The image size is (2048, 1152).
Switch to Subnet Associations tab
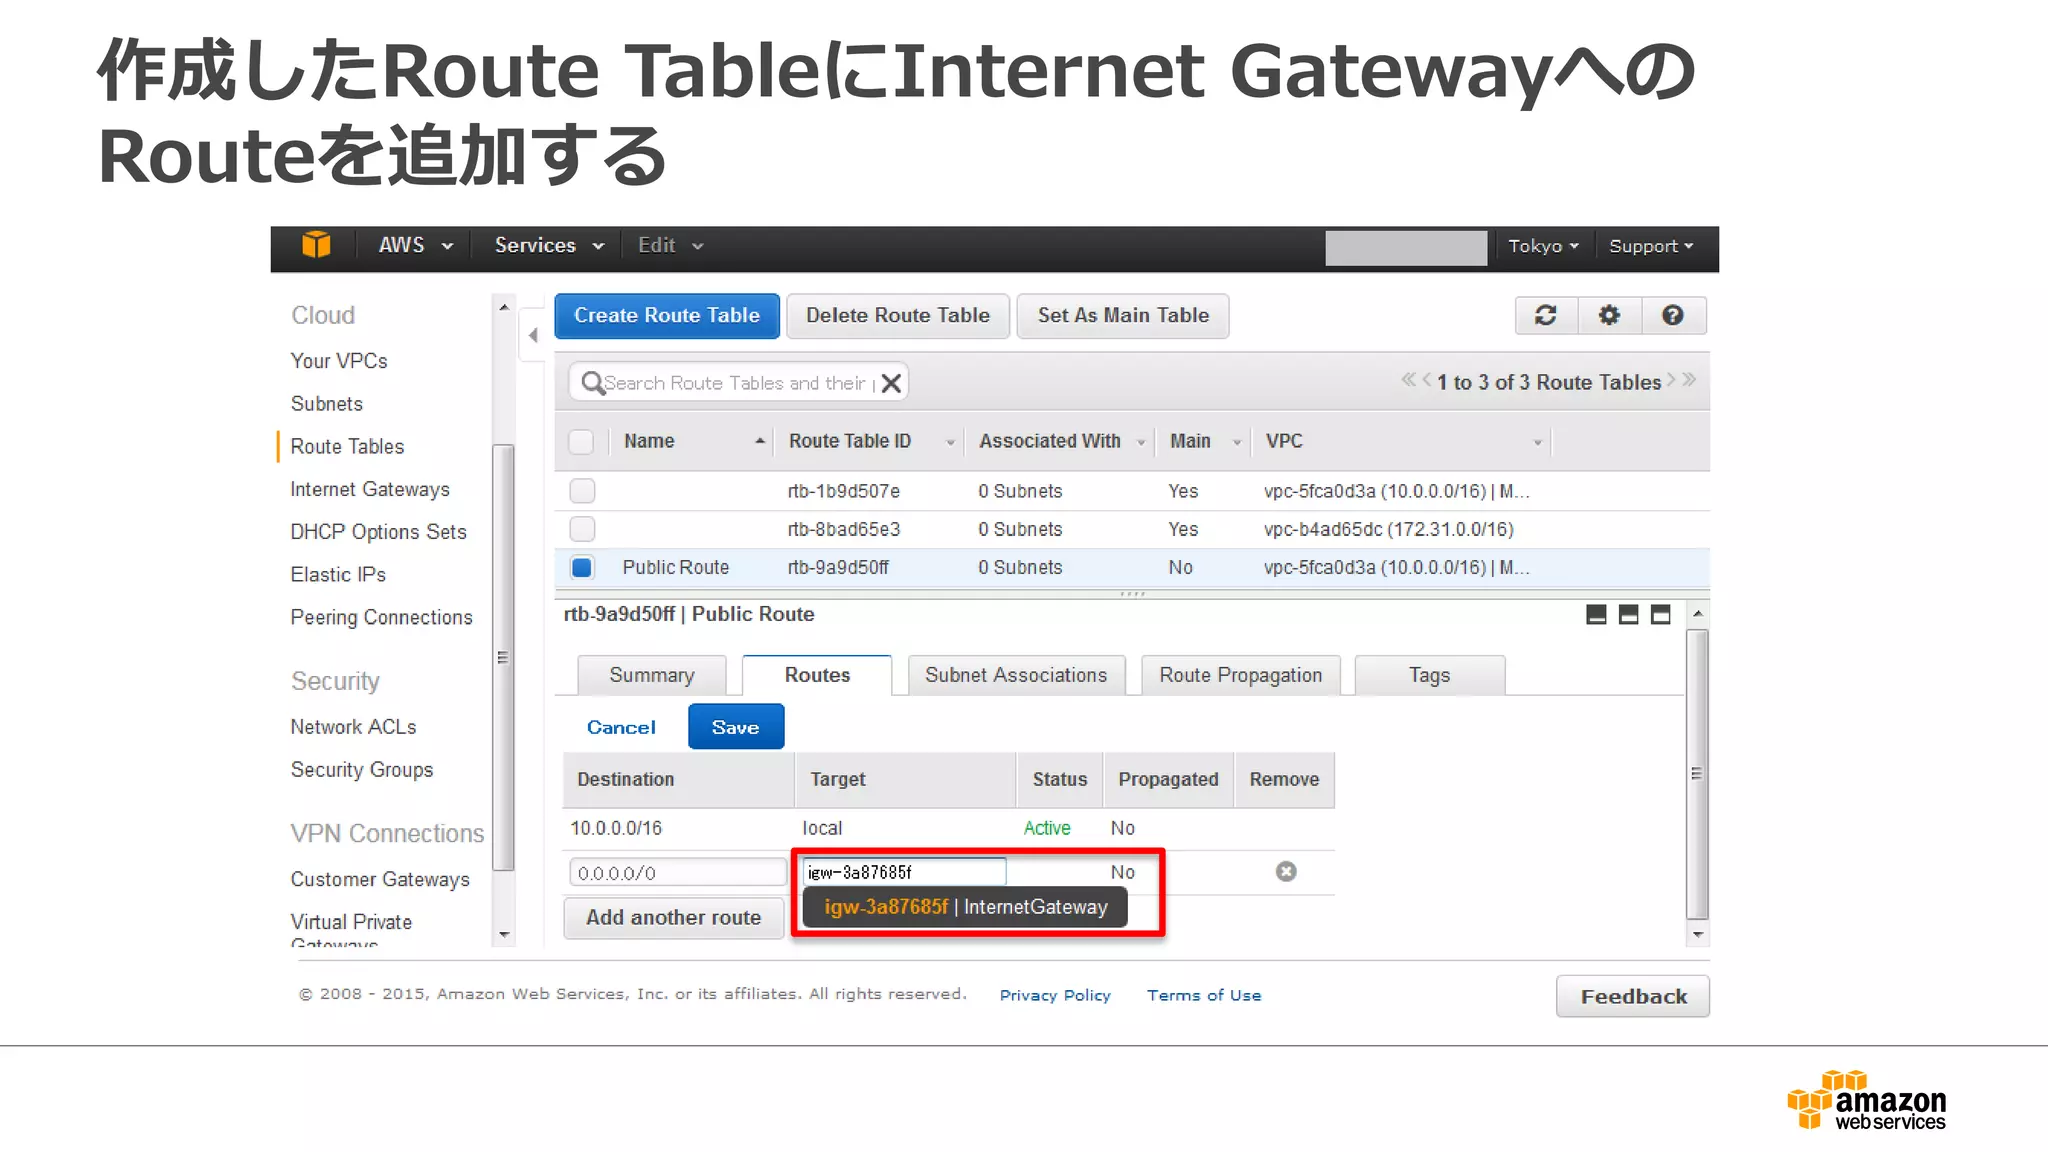click(x=1016, y=675)
